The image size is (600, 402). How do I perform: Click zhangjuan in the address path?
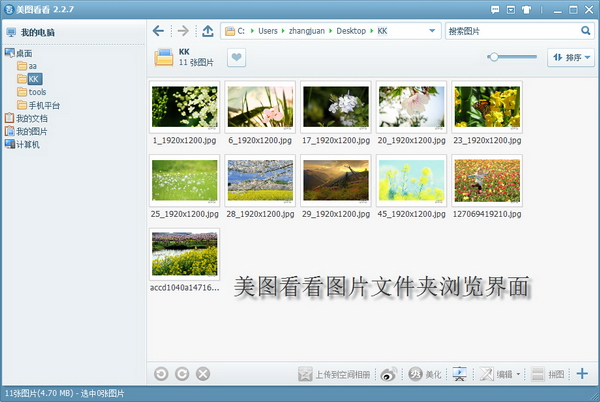click(307, 31)
